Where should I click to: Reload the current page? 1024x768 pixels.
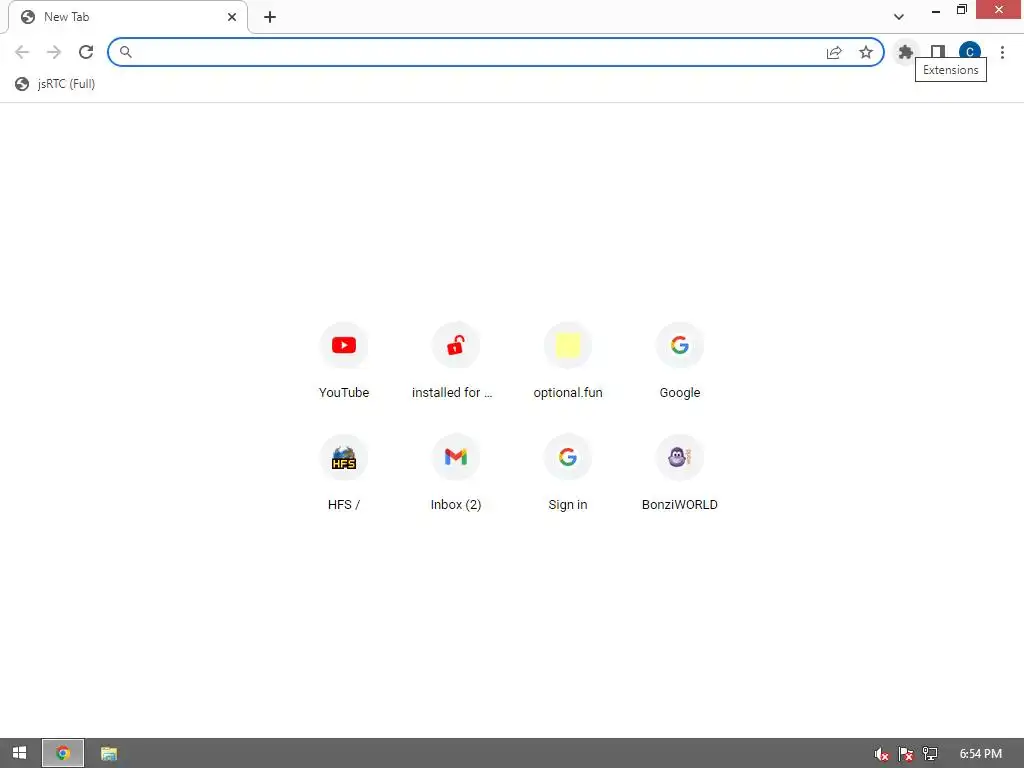pos(86,52)
